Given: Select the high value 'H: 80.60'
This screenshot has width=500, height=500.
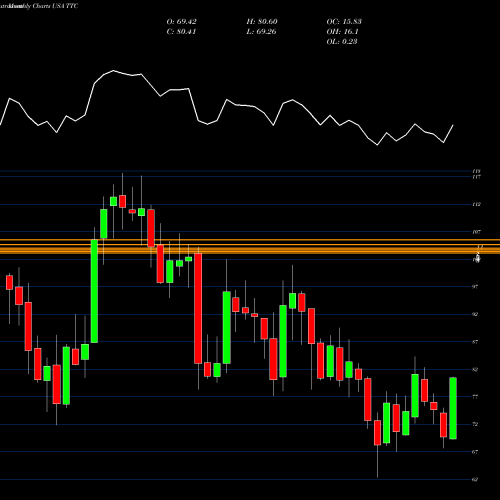Looking at the screenshot, I should pos(262,22).
